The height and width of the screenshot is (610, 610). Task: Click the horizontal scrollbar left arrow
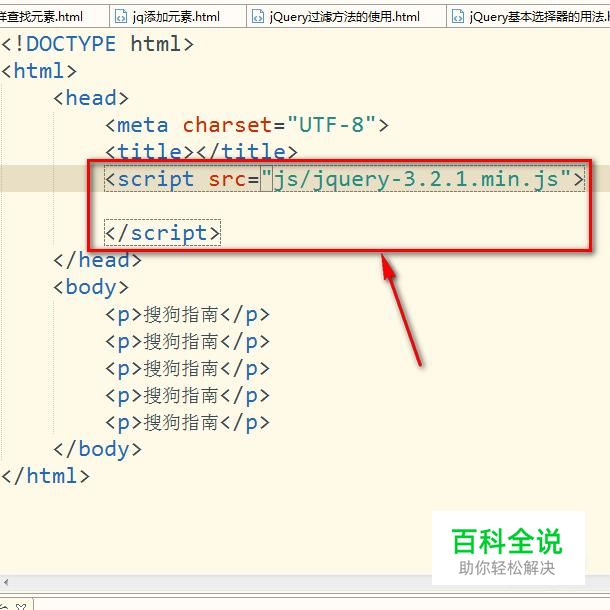(5, 582)
